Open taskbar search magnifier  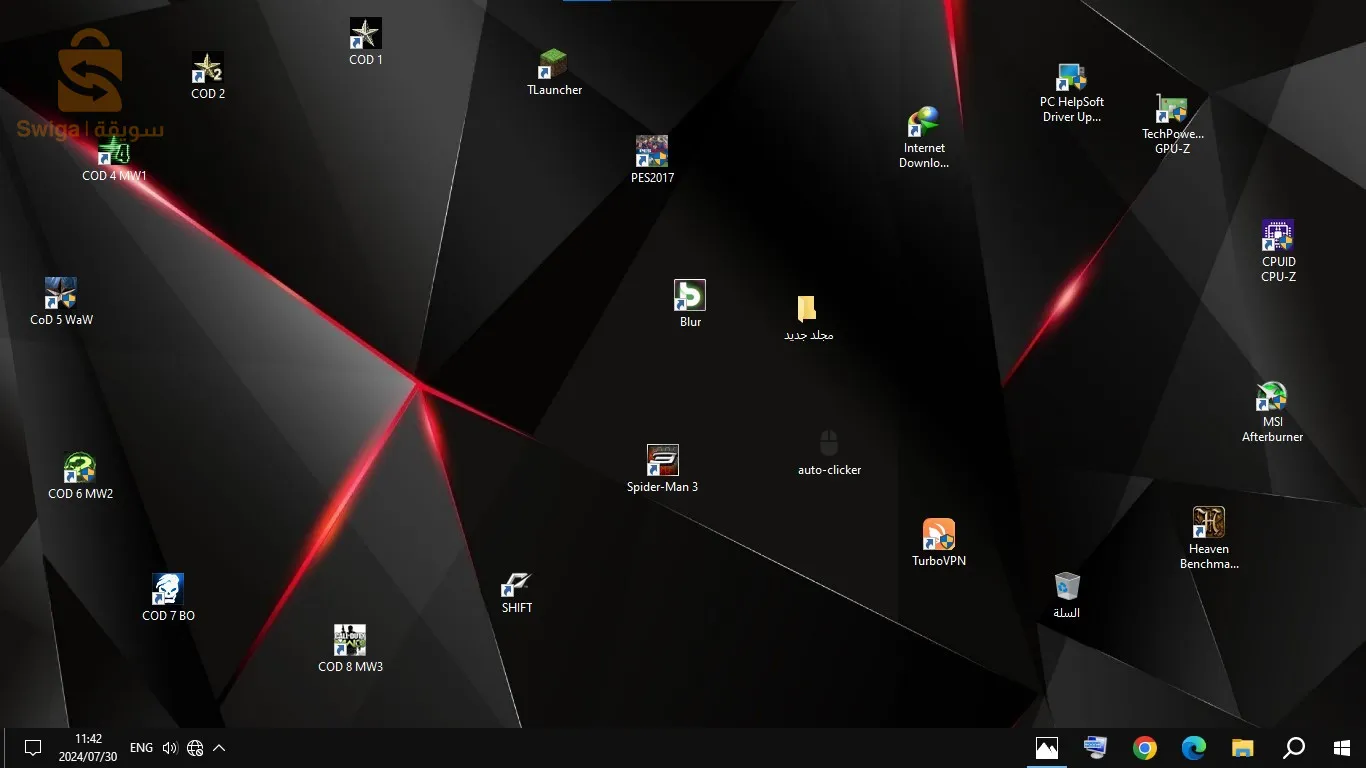point(1293,748)
